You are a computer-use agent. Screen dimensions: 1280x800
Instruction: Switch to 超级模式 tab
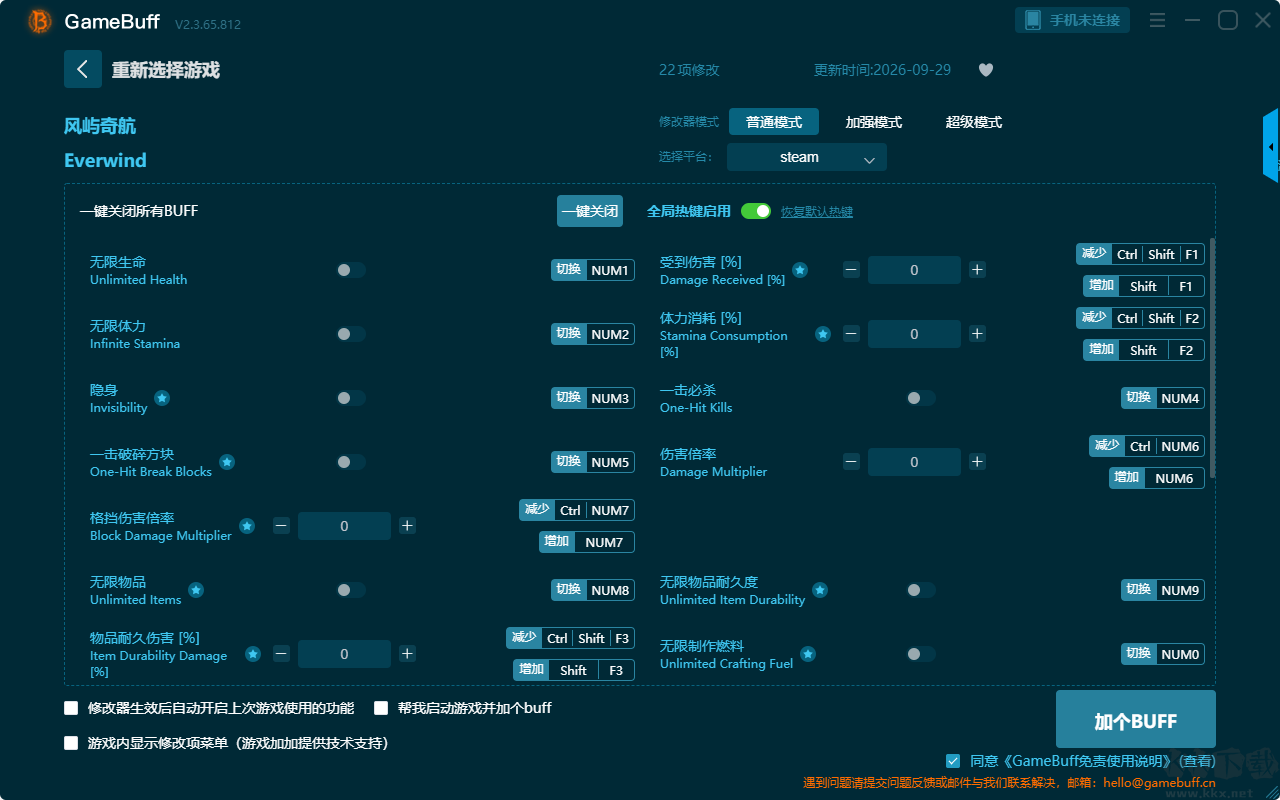point(974,122)
